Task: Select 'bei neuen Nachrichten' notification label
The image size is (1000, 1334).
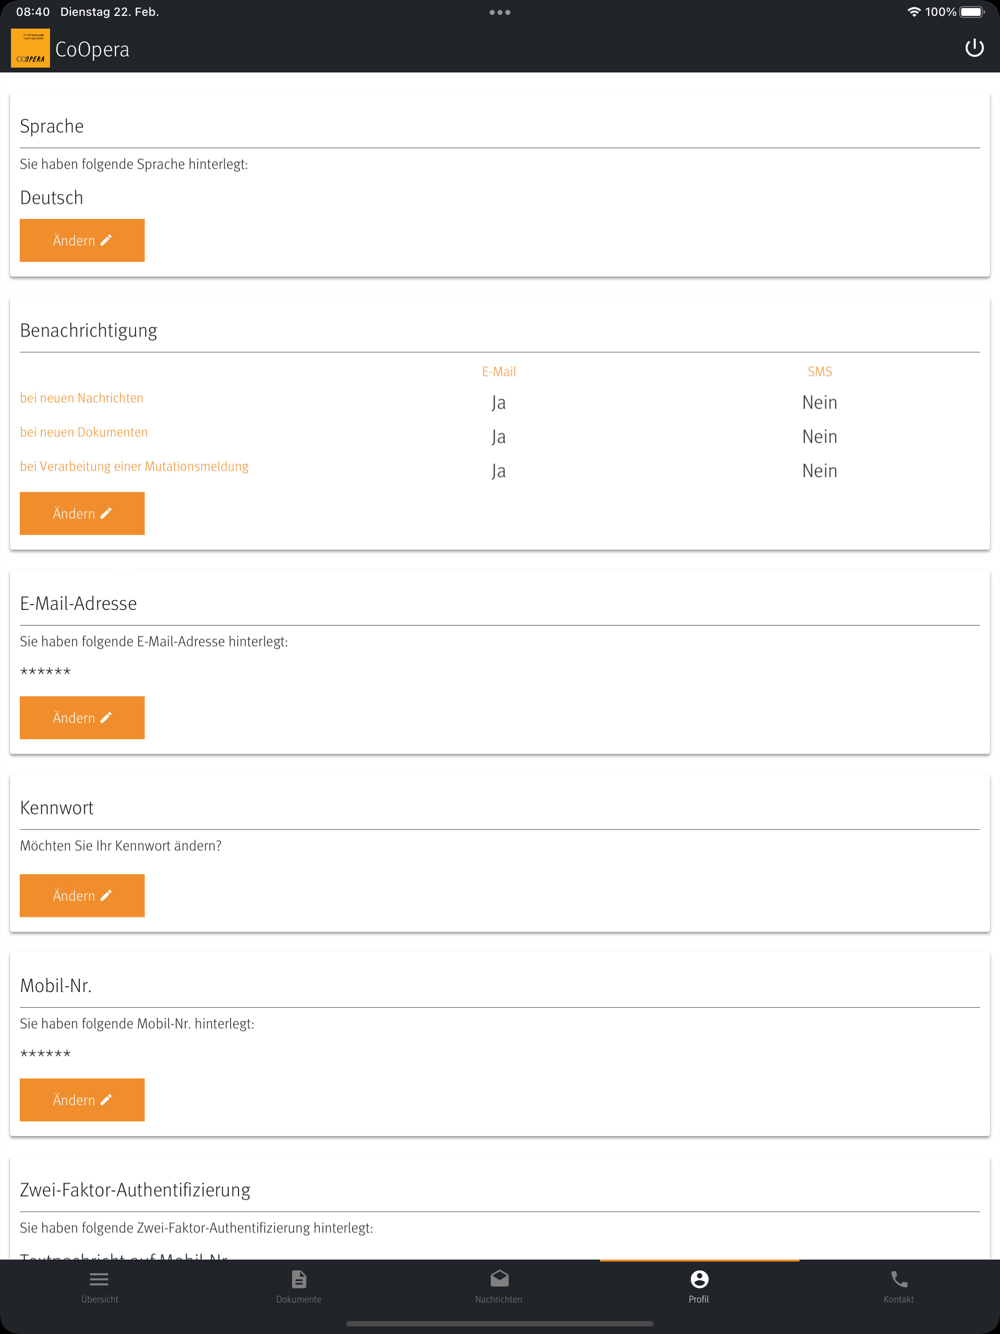Action: click(x=82, y=398)
